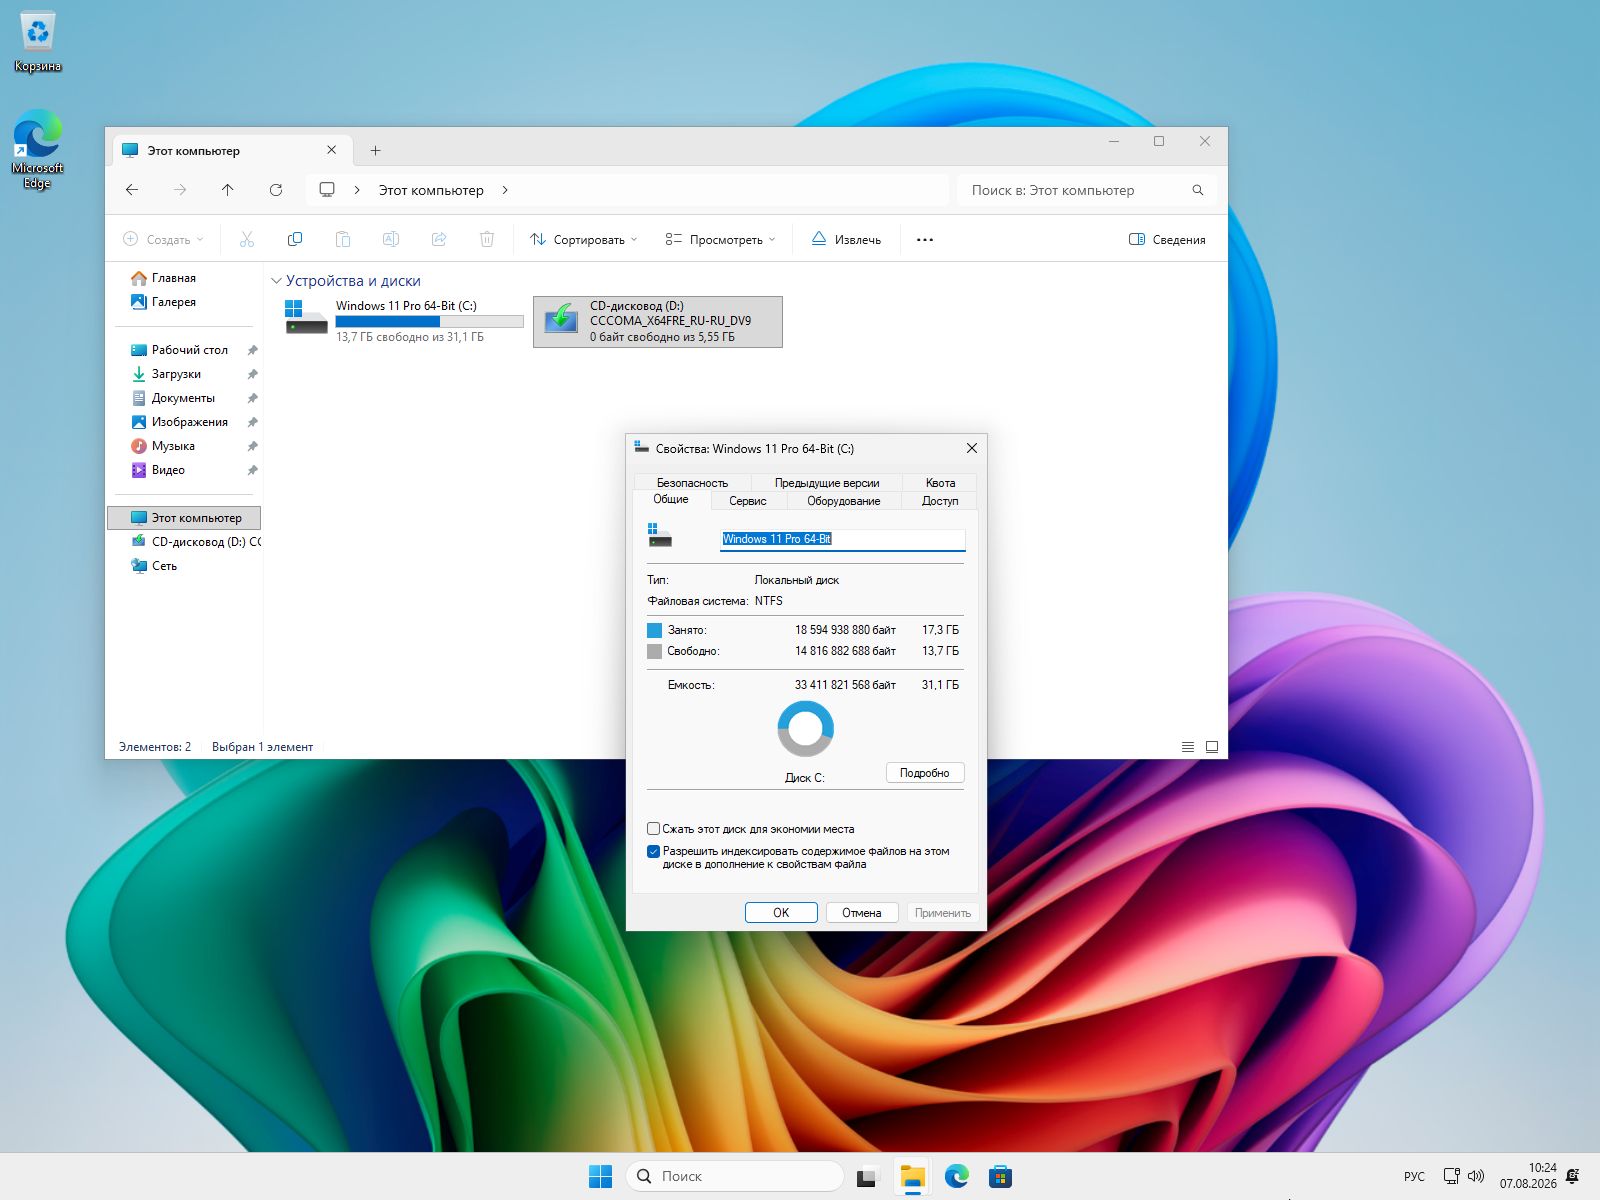This screenshot has height=1200, width=1600.
Task: Open the 'Квота' tab
Action: coord(940,482)
